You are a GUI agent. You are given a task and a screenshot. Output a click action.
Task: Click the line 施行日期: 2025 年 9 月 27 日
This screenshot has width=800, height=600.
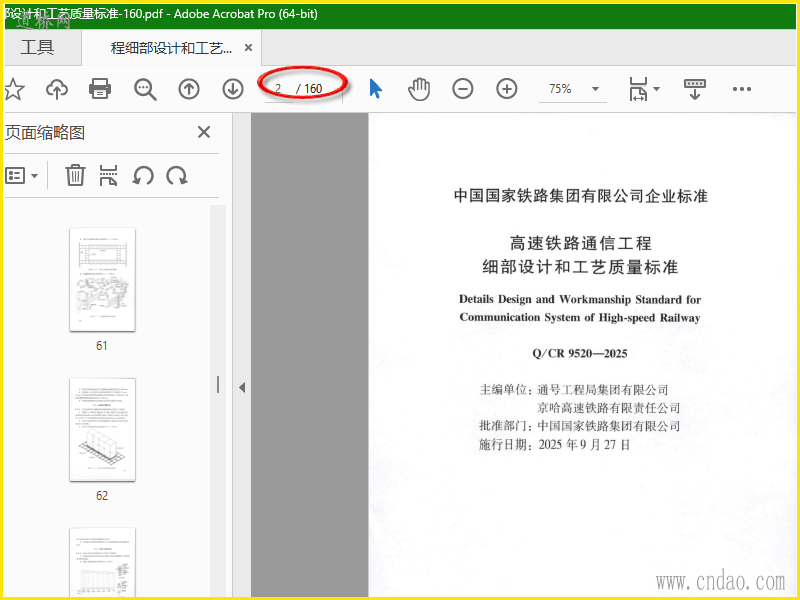point(555,444)
